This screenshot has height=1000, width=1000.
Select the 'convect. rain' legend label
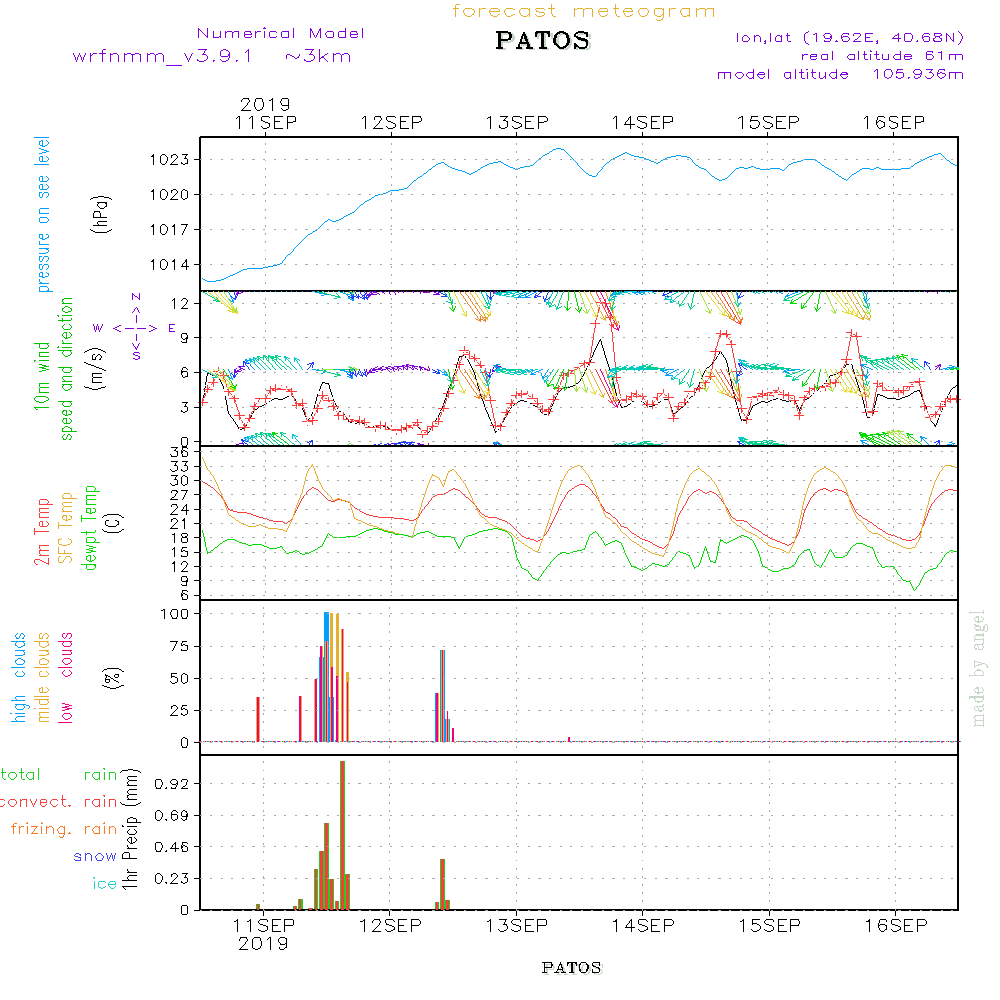[x=59, y=802]
